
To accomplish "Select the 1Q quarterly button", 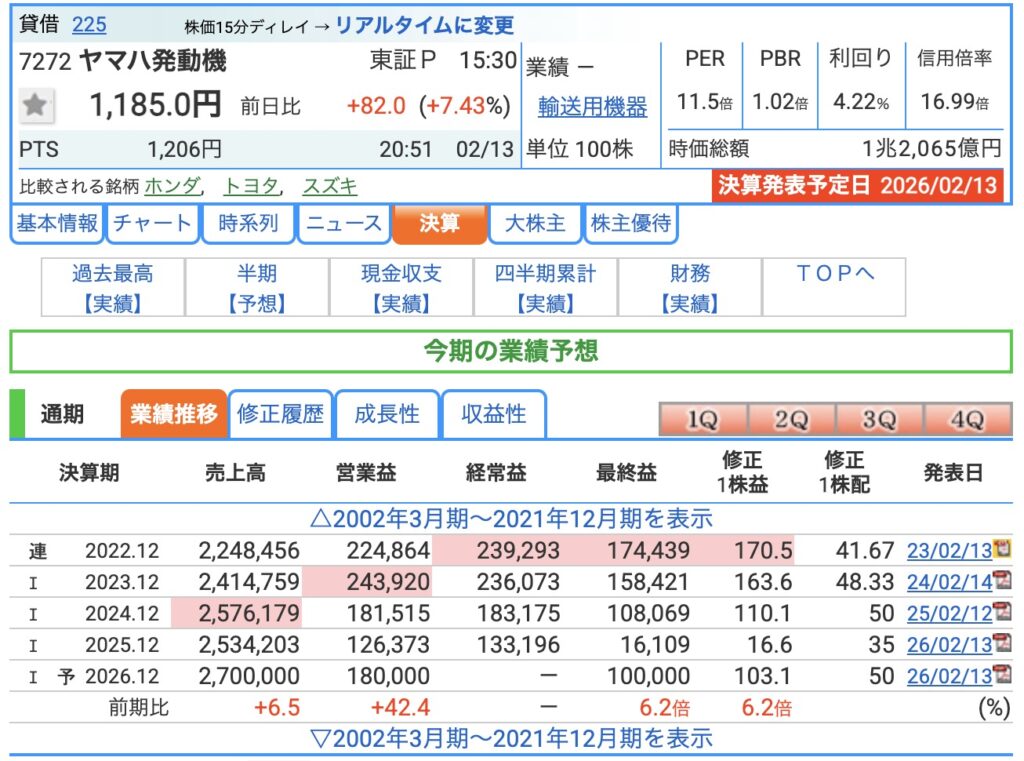I will [702, 420].
